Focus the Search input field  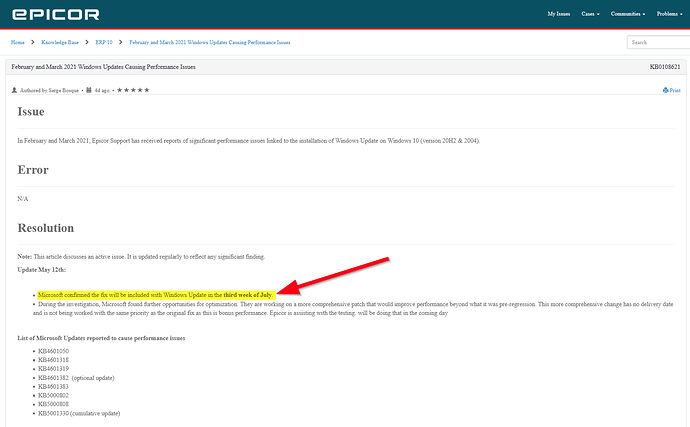658,42
